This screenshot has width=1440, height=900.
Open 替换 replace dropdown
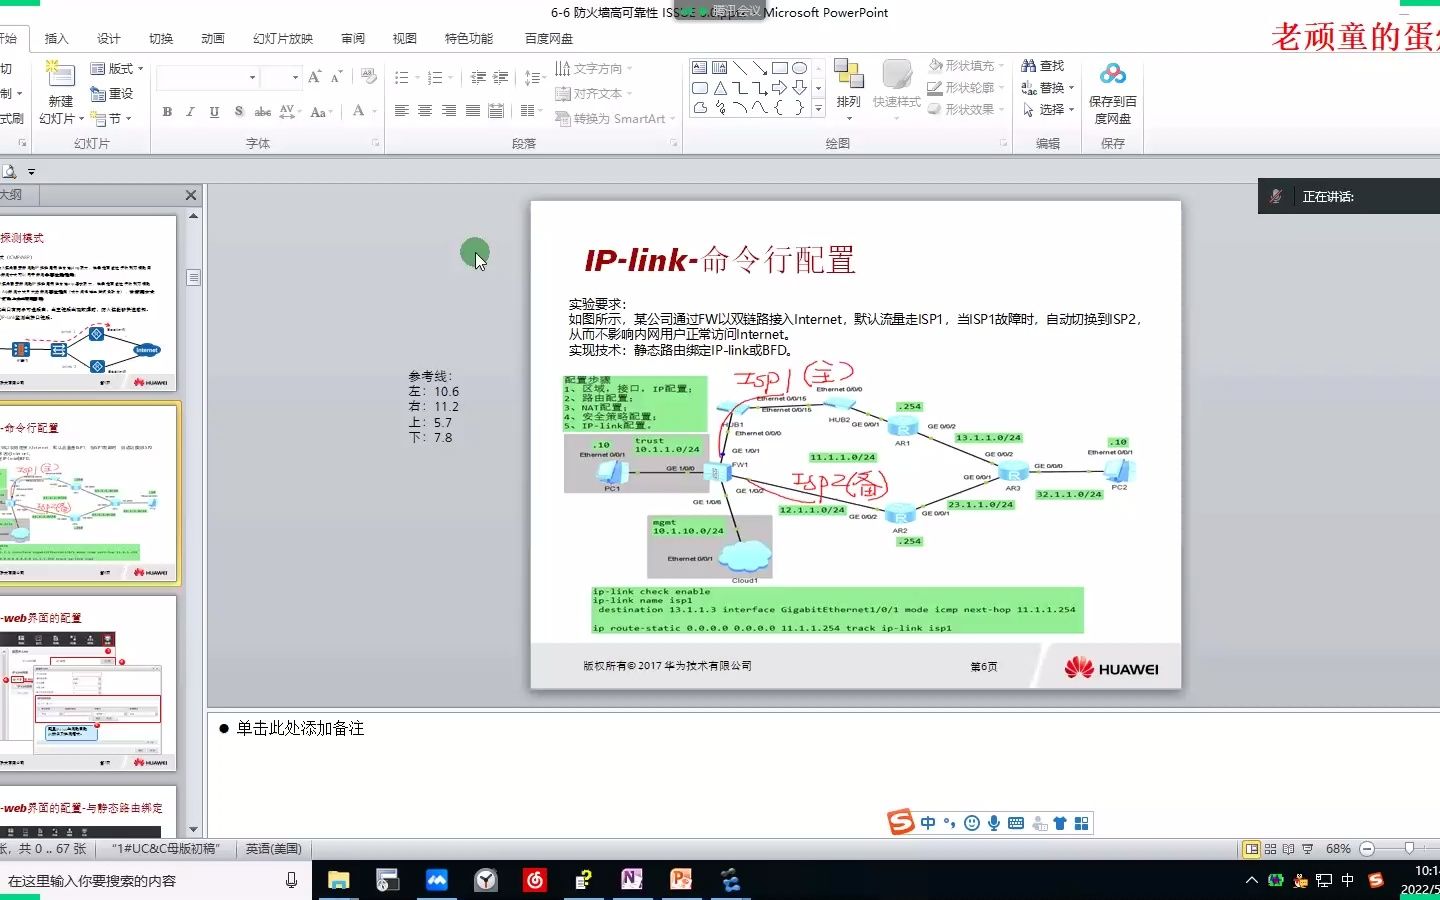(x=1047, y=88)
